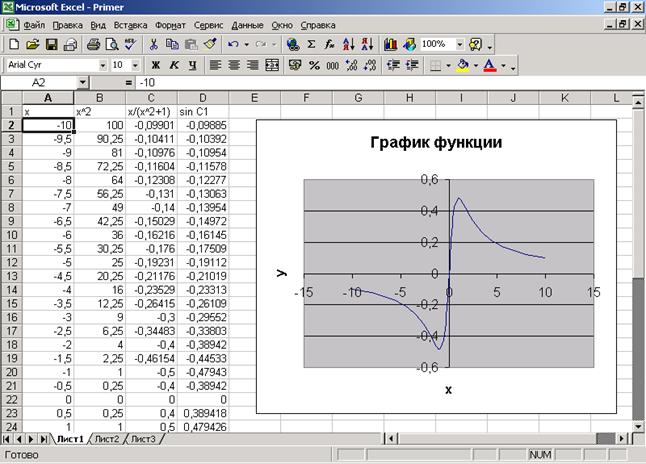Image resolution: width=646 pixels, height=464 pixels.
Task: Click the Percent Style icon
Action: point(315,65)
